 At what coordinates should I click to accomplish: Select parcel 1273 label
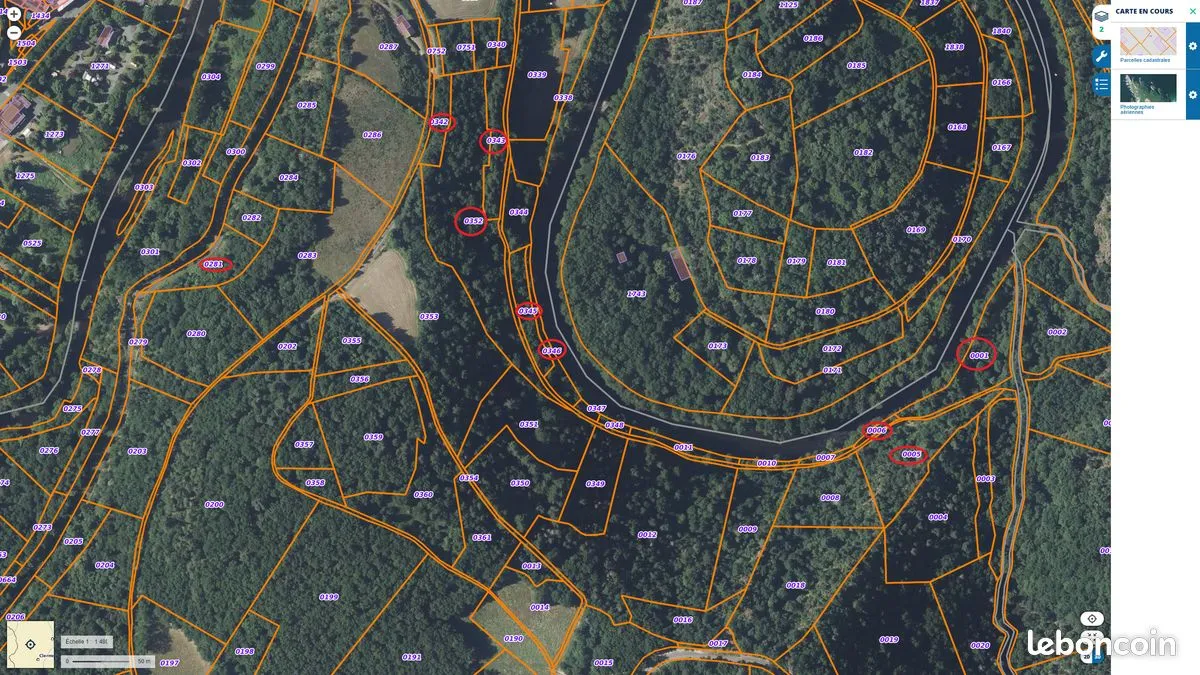(54, 134)
